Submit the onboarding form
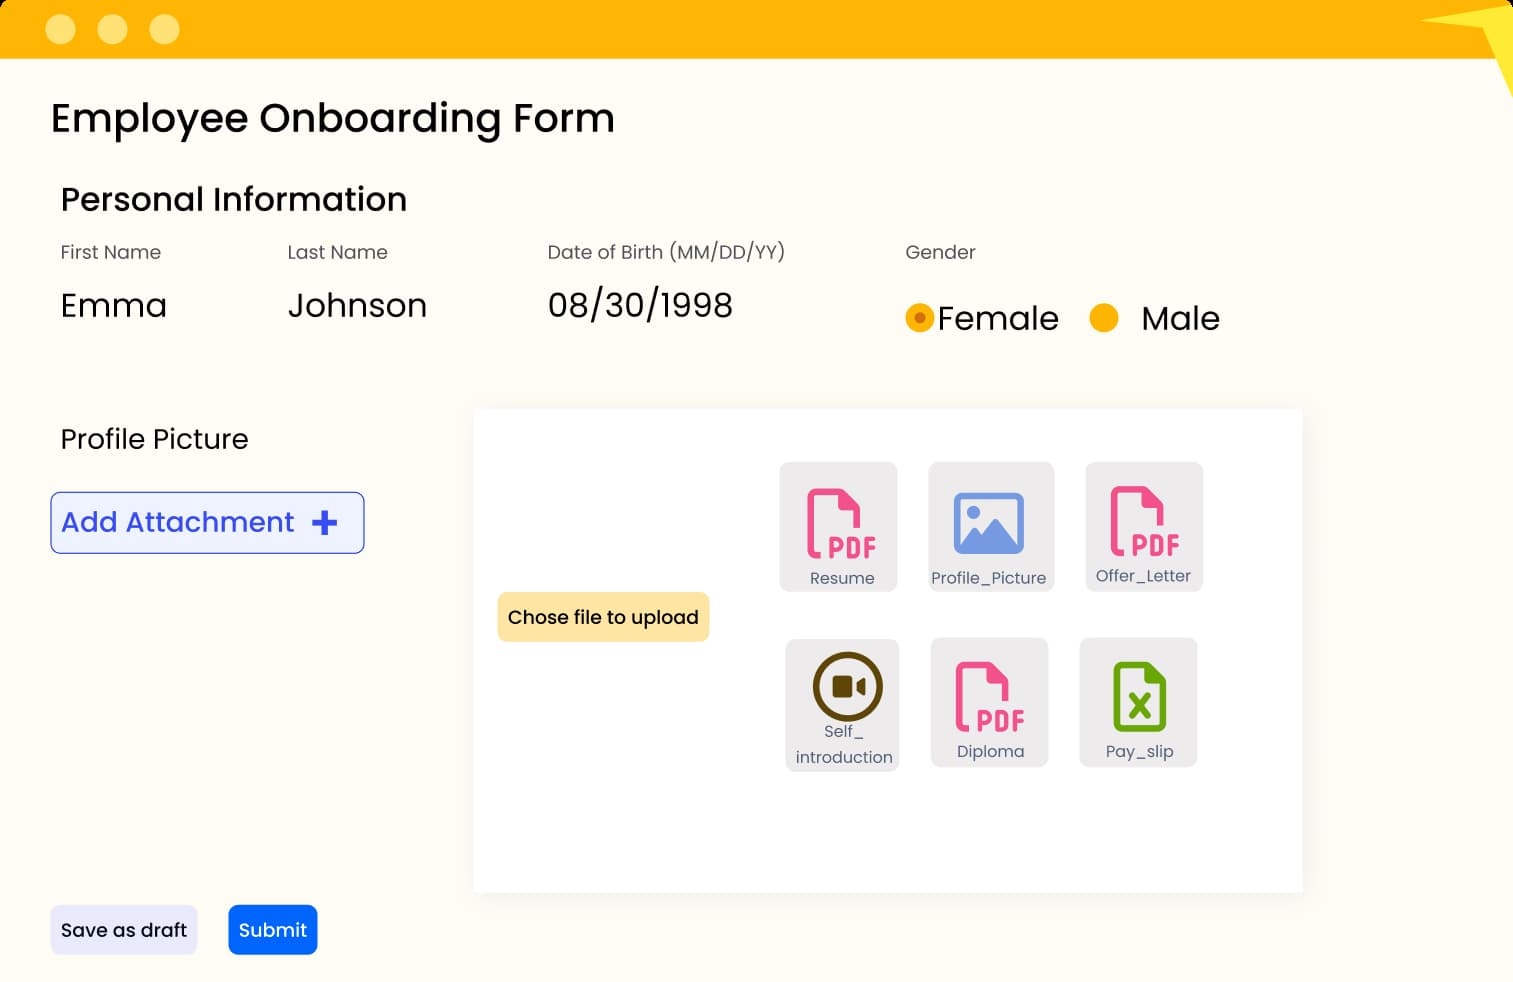 pyautogui.click(x=273, y=930)
